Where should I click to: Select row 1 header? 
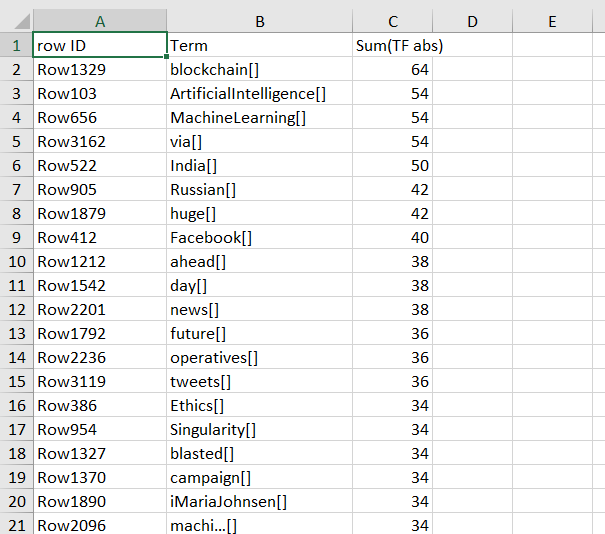(16, 46)
